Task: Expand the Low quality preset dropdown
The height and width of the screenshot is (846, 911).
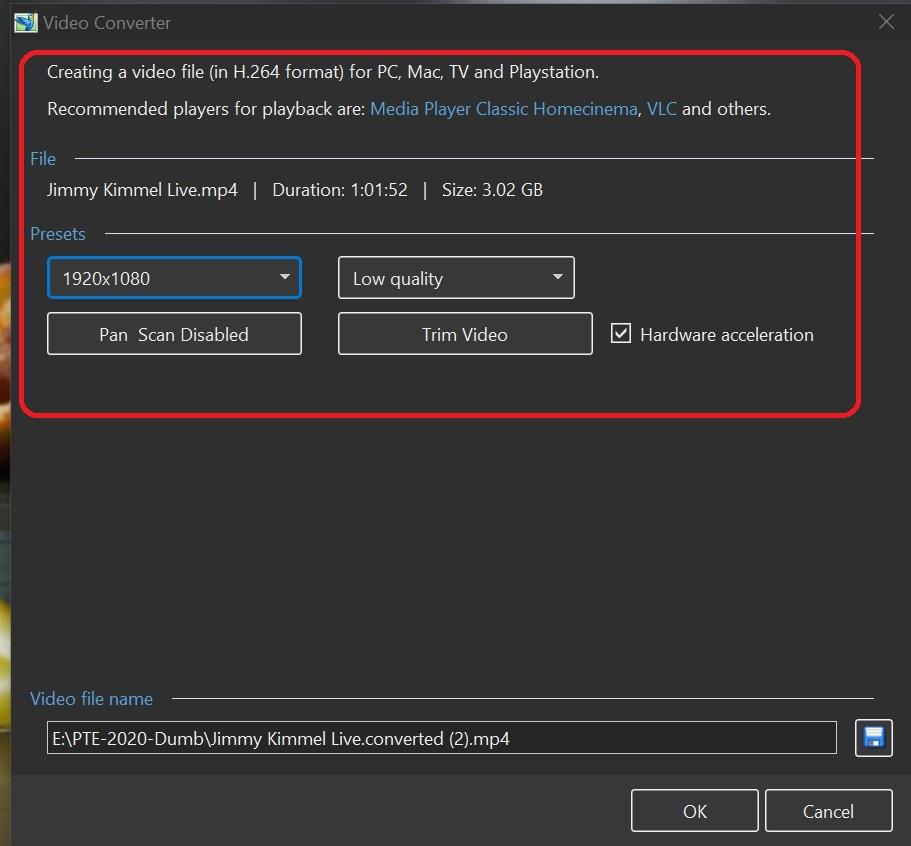Action: click(x=456, y=278)
